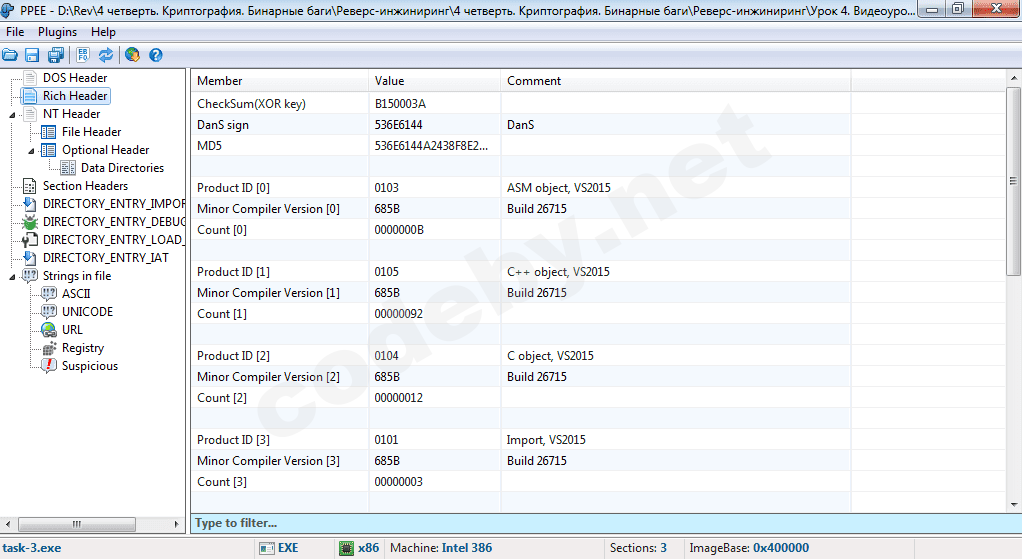Click the Save floppy disk icon

(32, 55)
